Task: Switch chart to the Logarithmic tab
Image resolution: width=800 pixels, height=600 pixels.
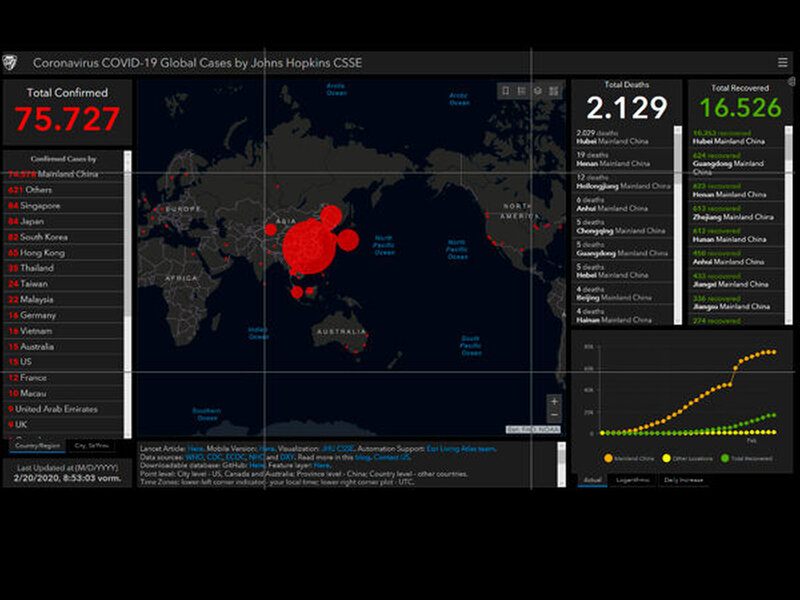Action: coord(632,480)
